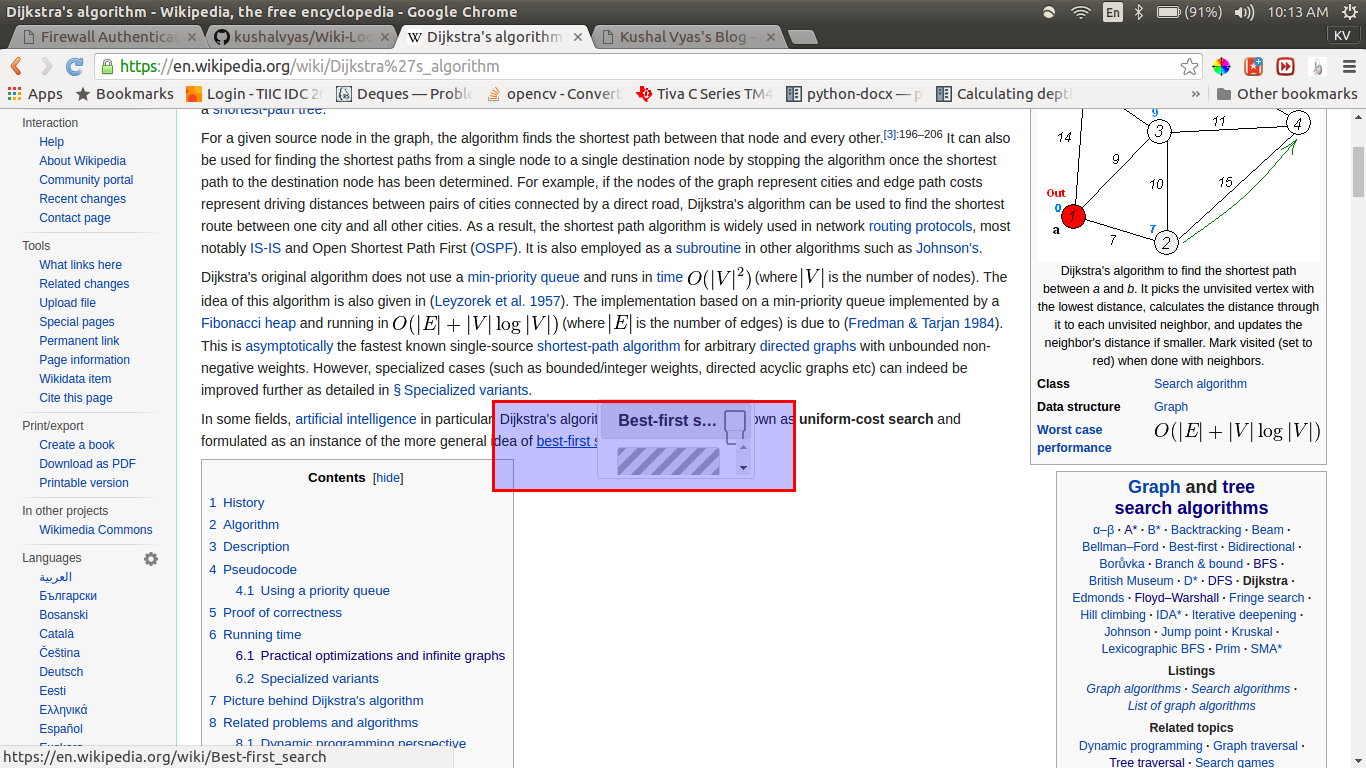This screenshot has width=1366, height=768.
Task: Open the Fibonacci heap link
Action: pyautogui.click(x=248, y=323)
